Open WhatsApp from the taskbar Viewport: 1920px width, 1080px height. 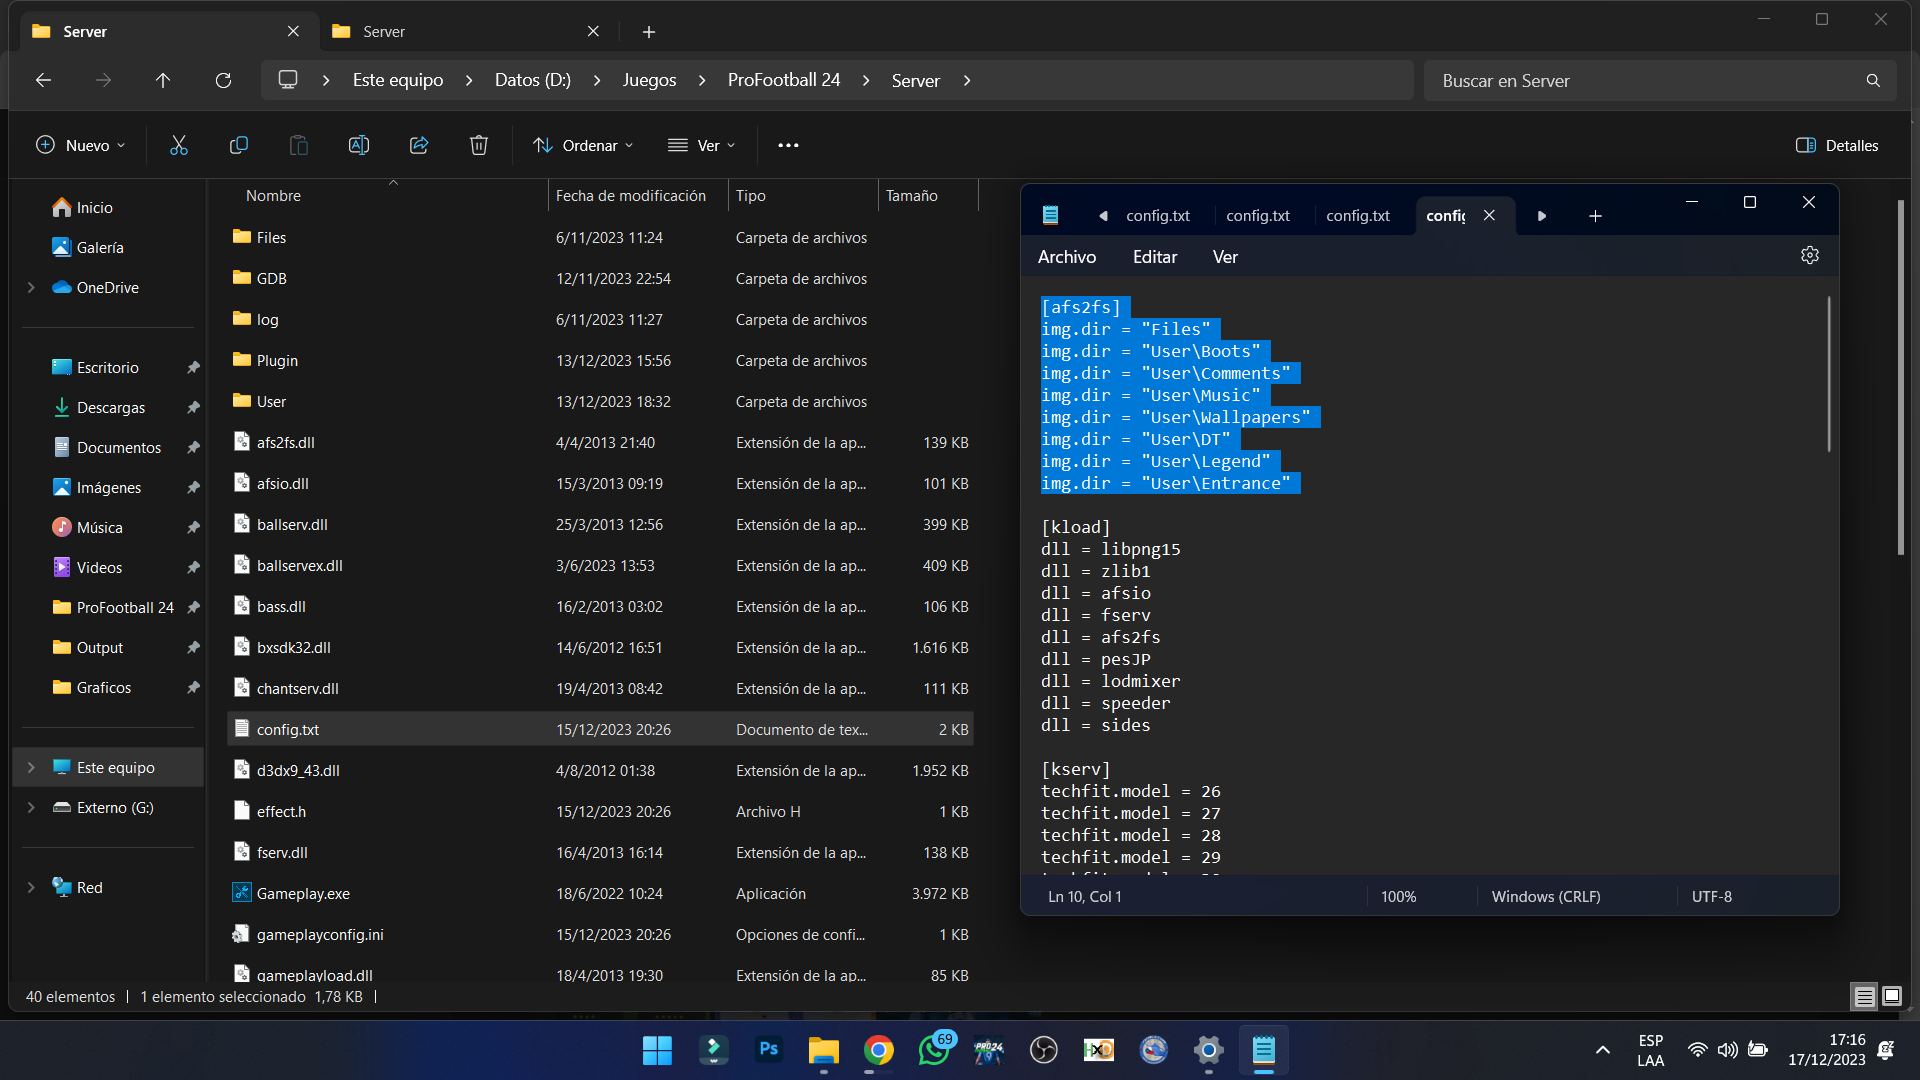tap(934, 1050)
